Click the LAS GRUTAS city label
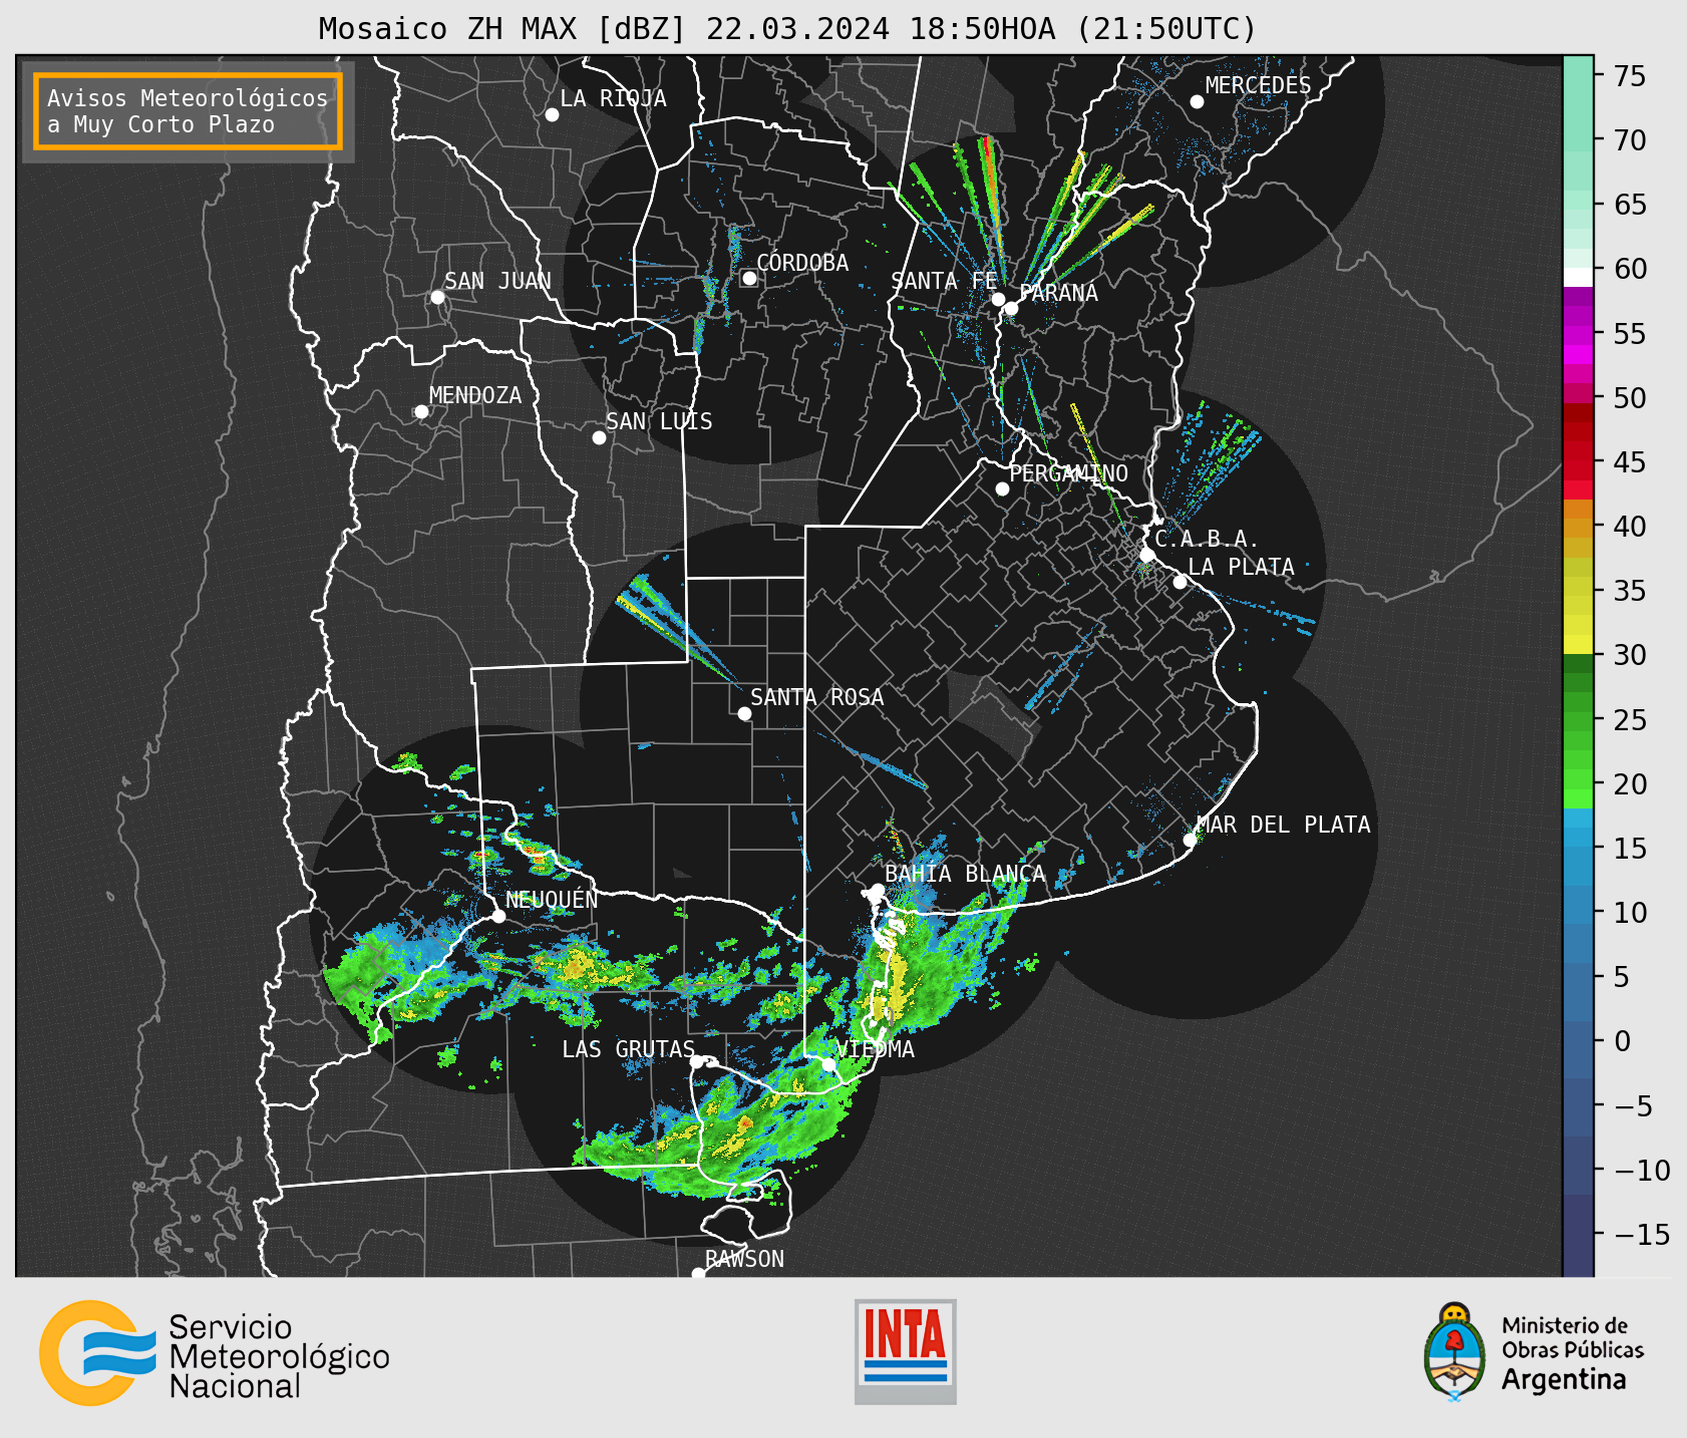Screen dimensions: 1687x1438 click(x=628, y=1049)
